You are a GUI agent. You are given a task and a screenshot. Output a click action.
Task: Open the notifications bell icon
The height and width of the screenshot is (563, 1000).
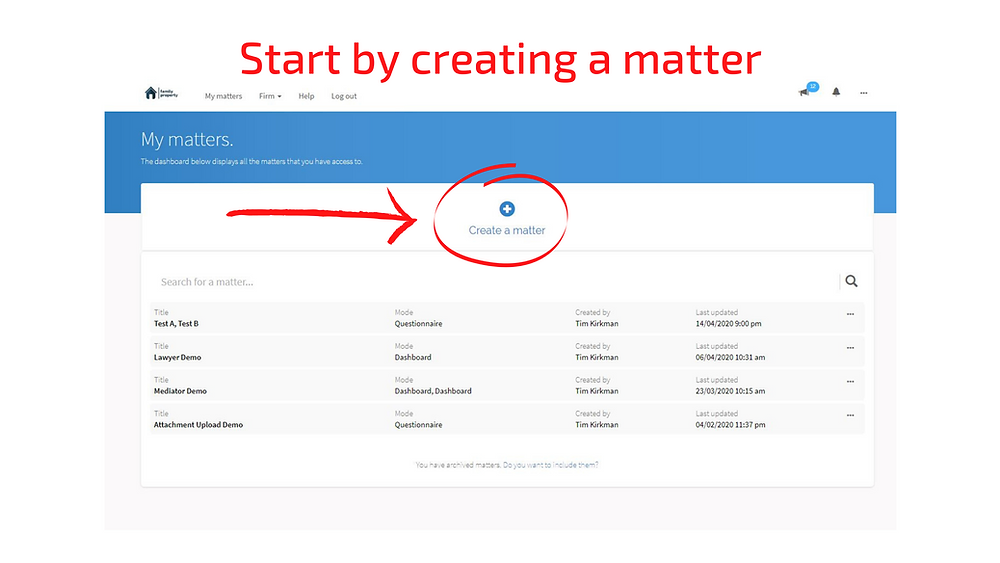click(x=836, y=92)
